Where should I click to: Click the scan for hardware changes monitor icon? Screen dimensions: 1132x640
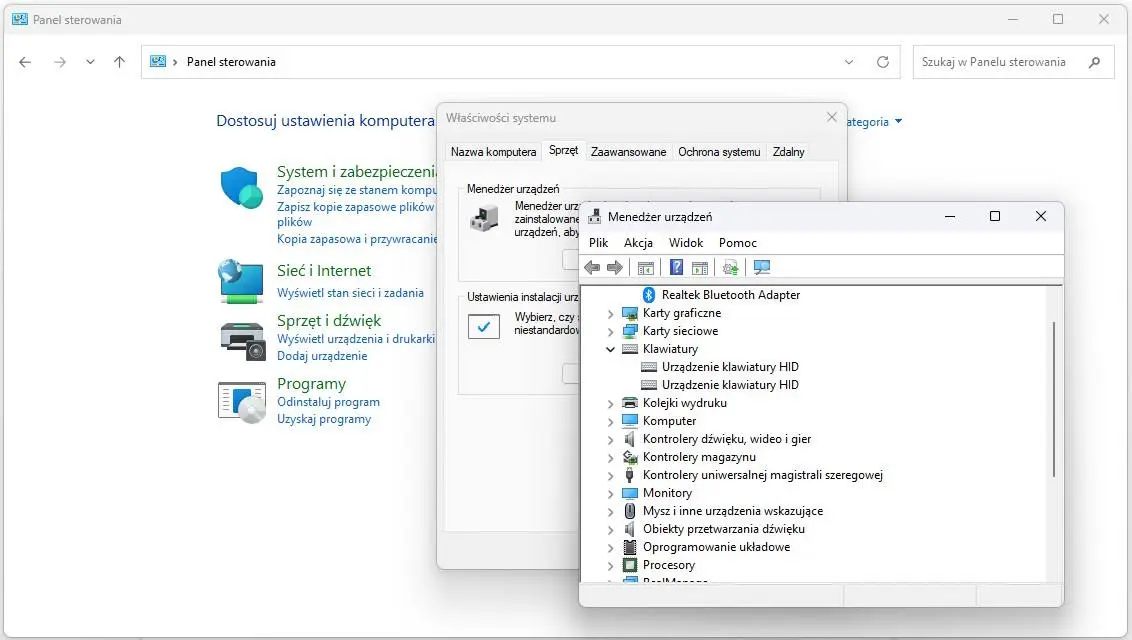click(762, 267)
